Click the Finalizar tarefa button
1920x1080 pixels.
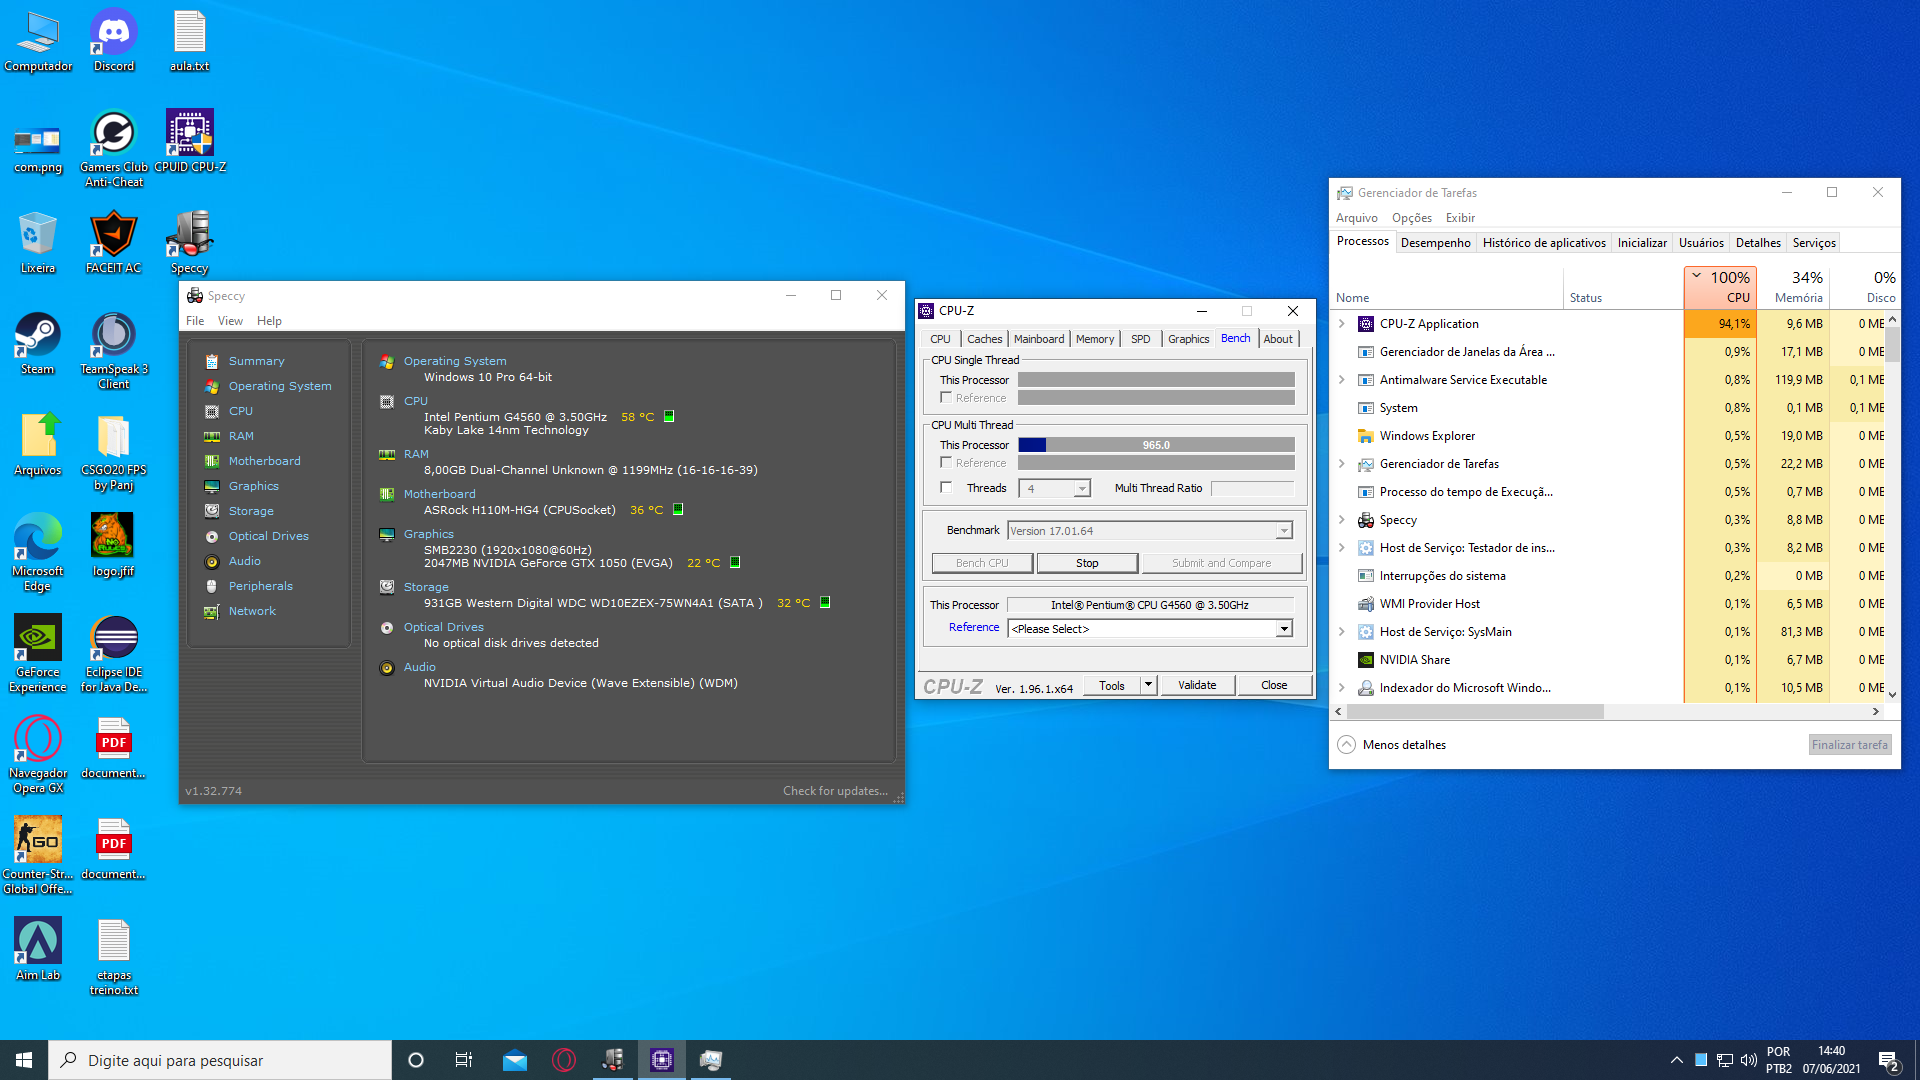pos(1850,745)
